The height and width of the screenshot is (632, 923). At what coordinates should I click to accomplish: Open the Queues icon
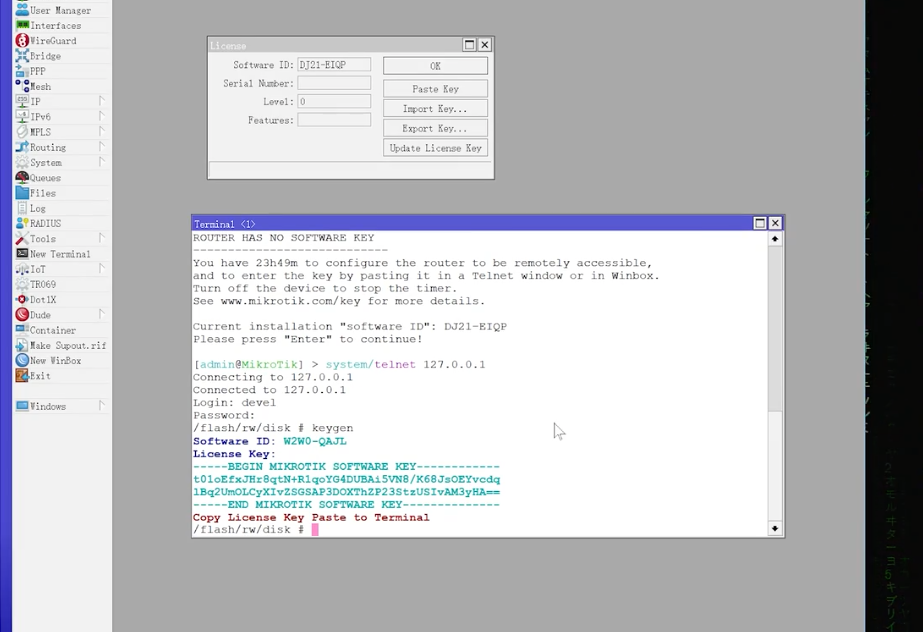click(x=22, y=178)
